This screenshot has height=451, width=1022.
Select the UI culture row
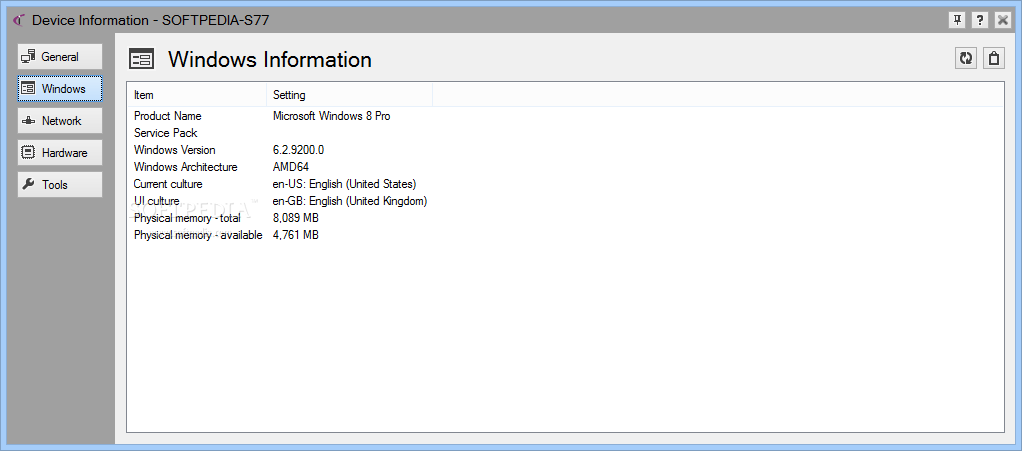tap(280, 201)
